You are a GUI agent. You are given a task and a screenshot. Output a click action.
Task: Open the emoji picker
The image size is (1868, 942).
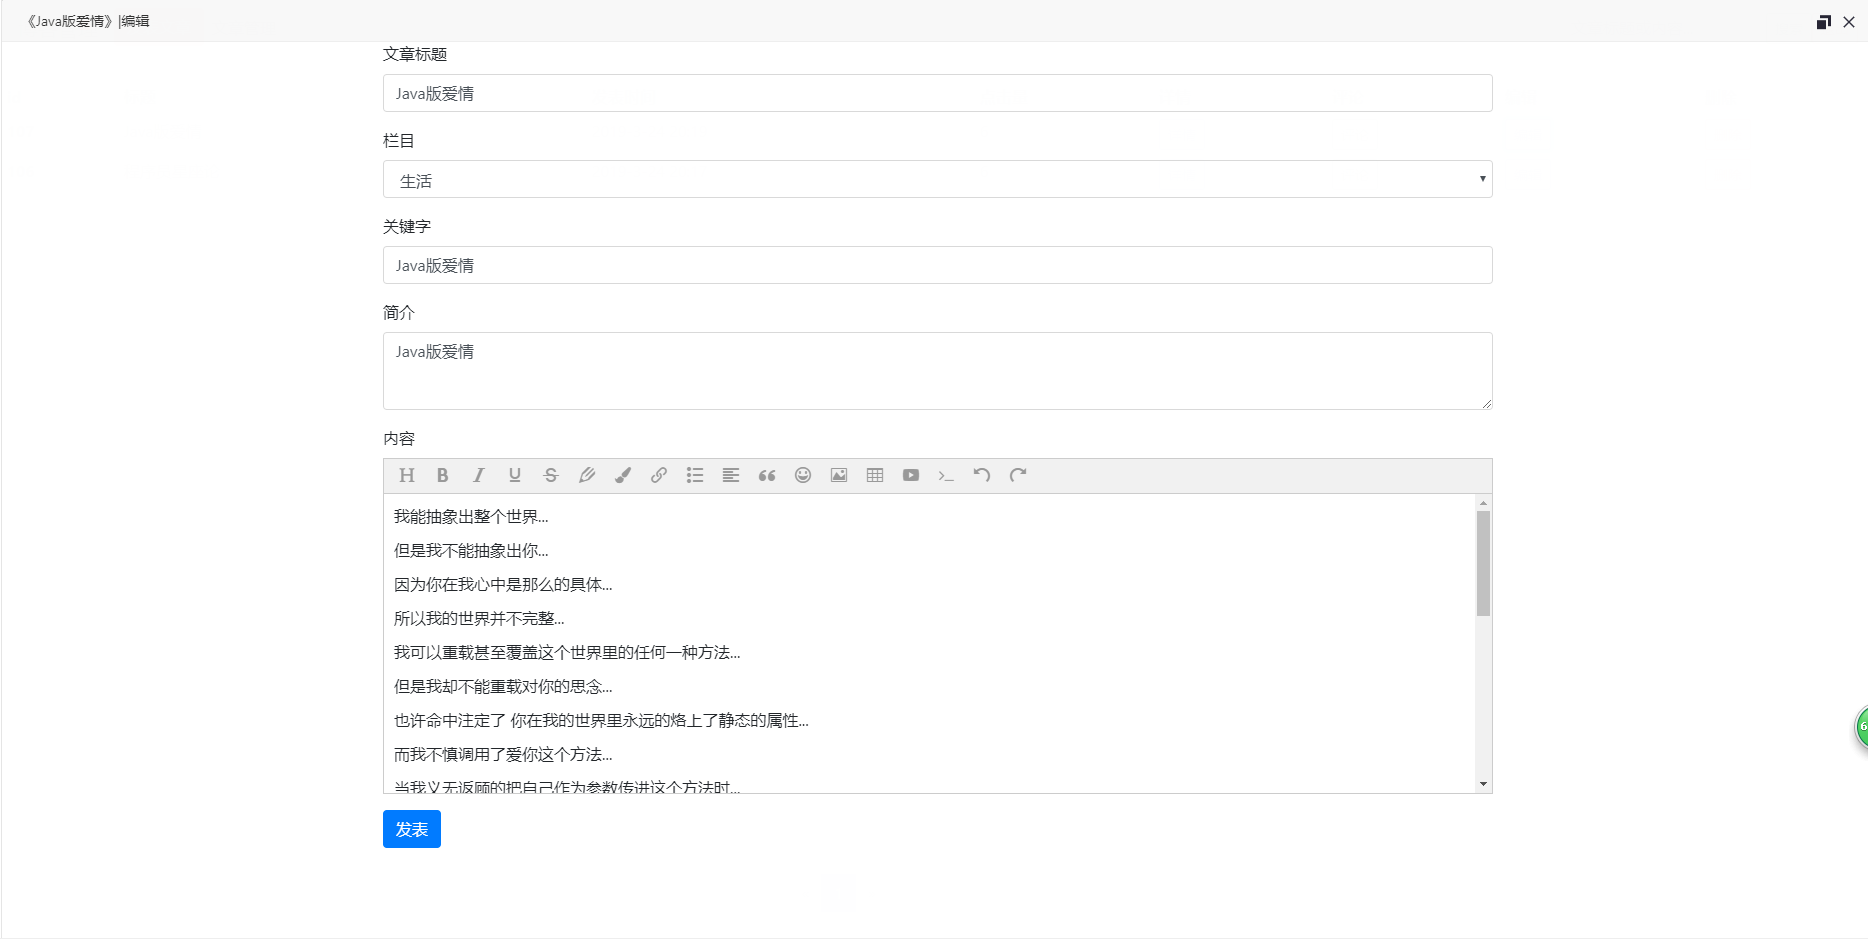click(x=803, y=476)
